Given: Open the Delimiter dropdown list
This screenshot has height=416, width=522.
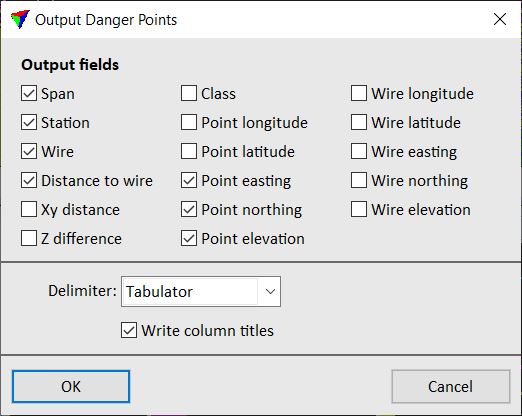Looking at the screenshot, I should point(201,292).
